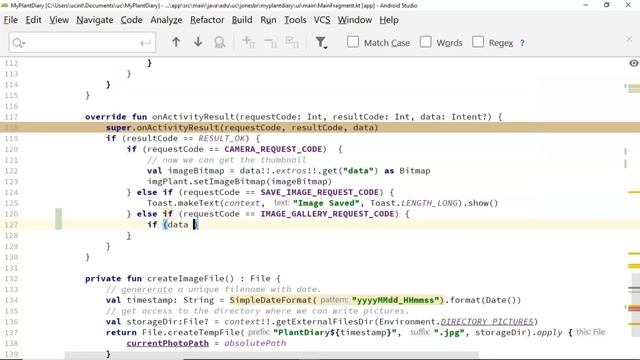Click the "Image Saved" string
The image size is (640, 360).
tap(327, 203)
